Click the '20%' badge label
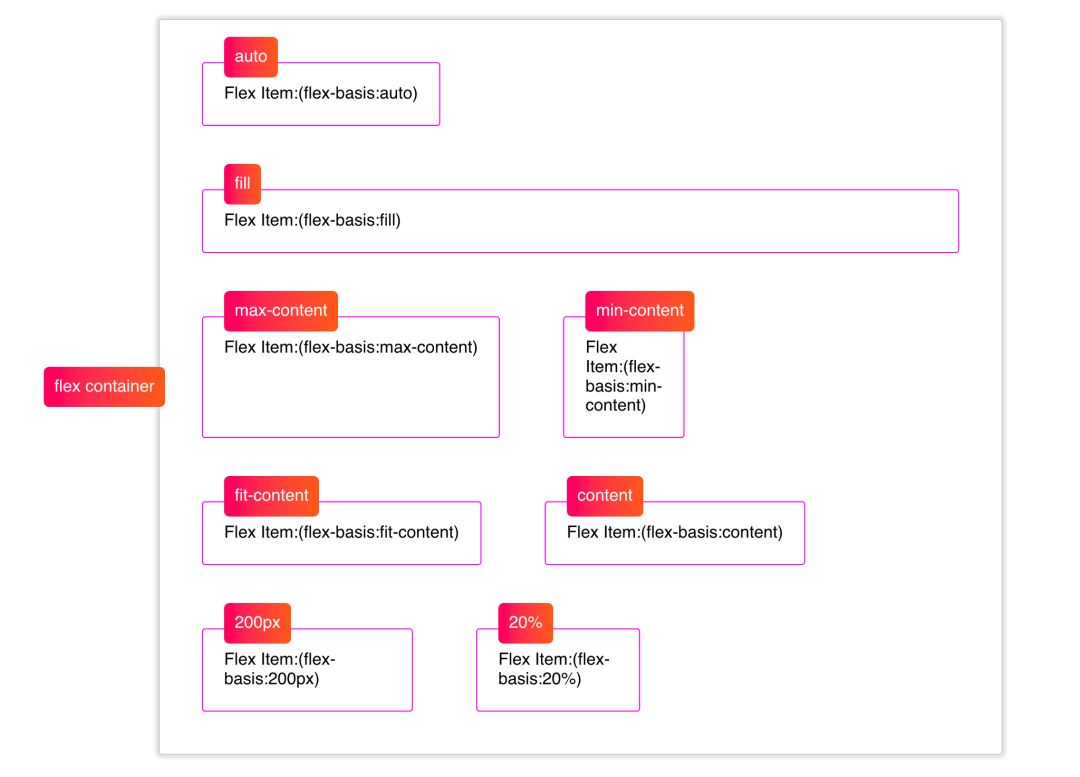The width and height of the screenshot is (1080, 777). coord(525,622)
